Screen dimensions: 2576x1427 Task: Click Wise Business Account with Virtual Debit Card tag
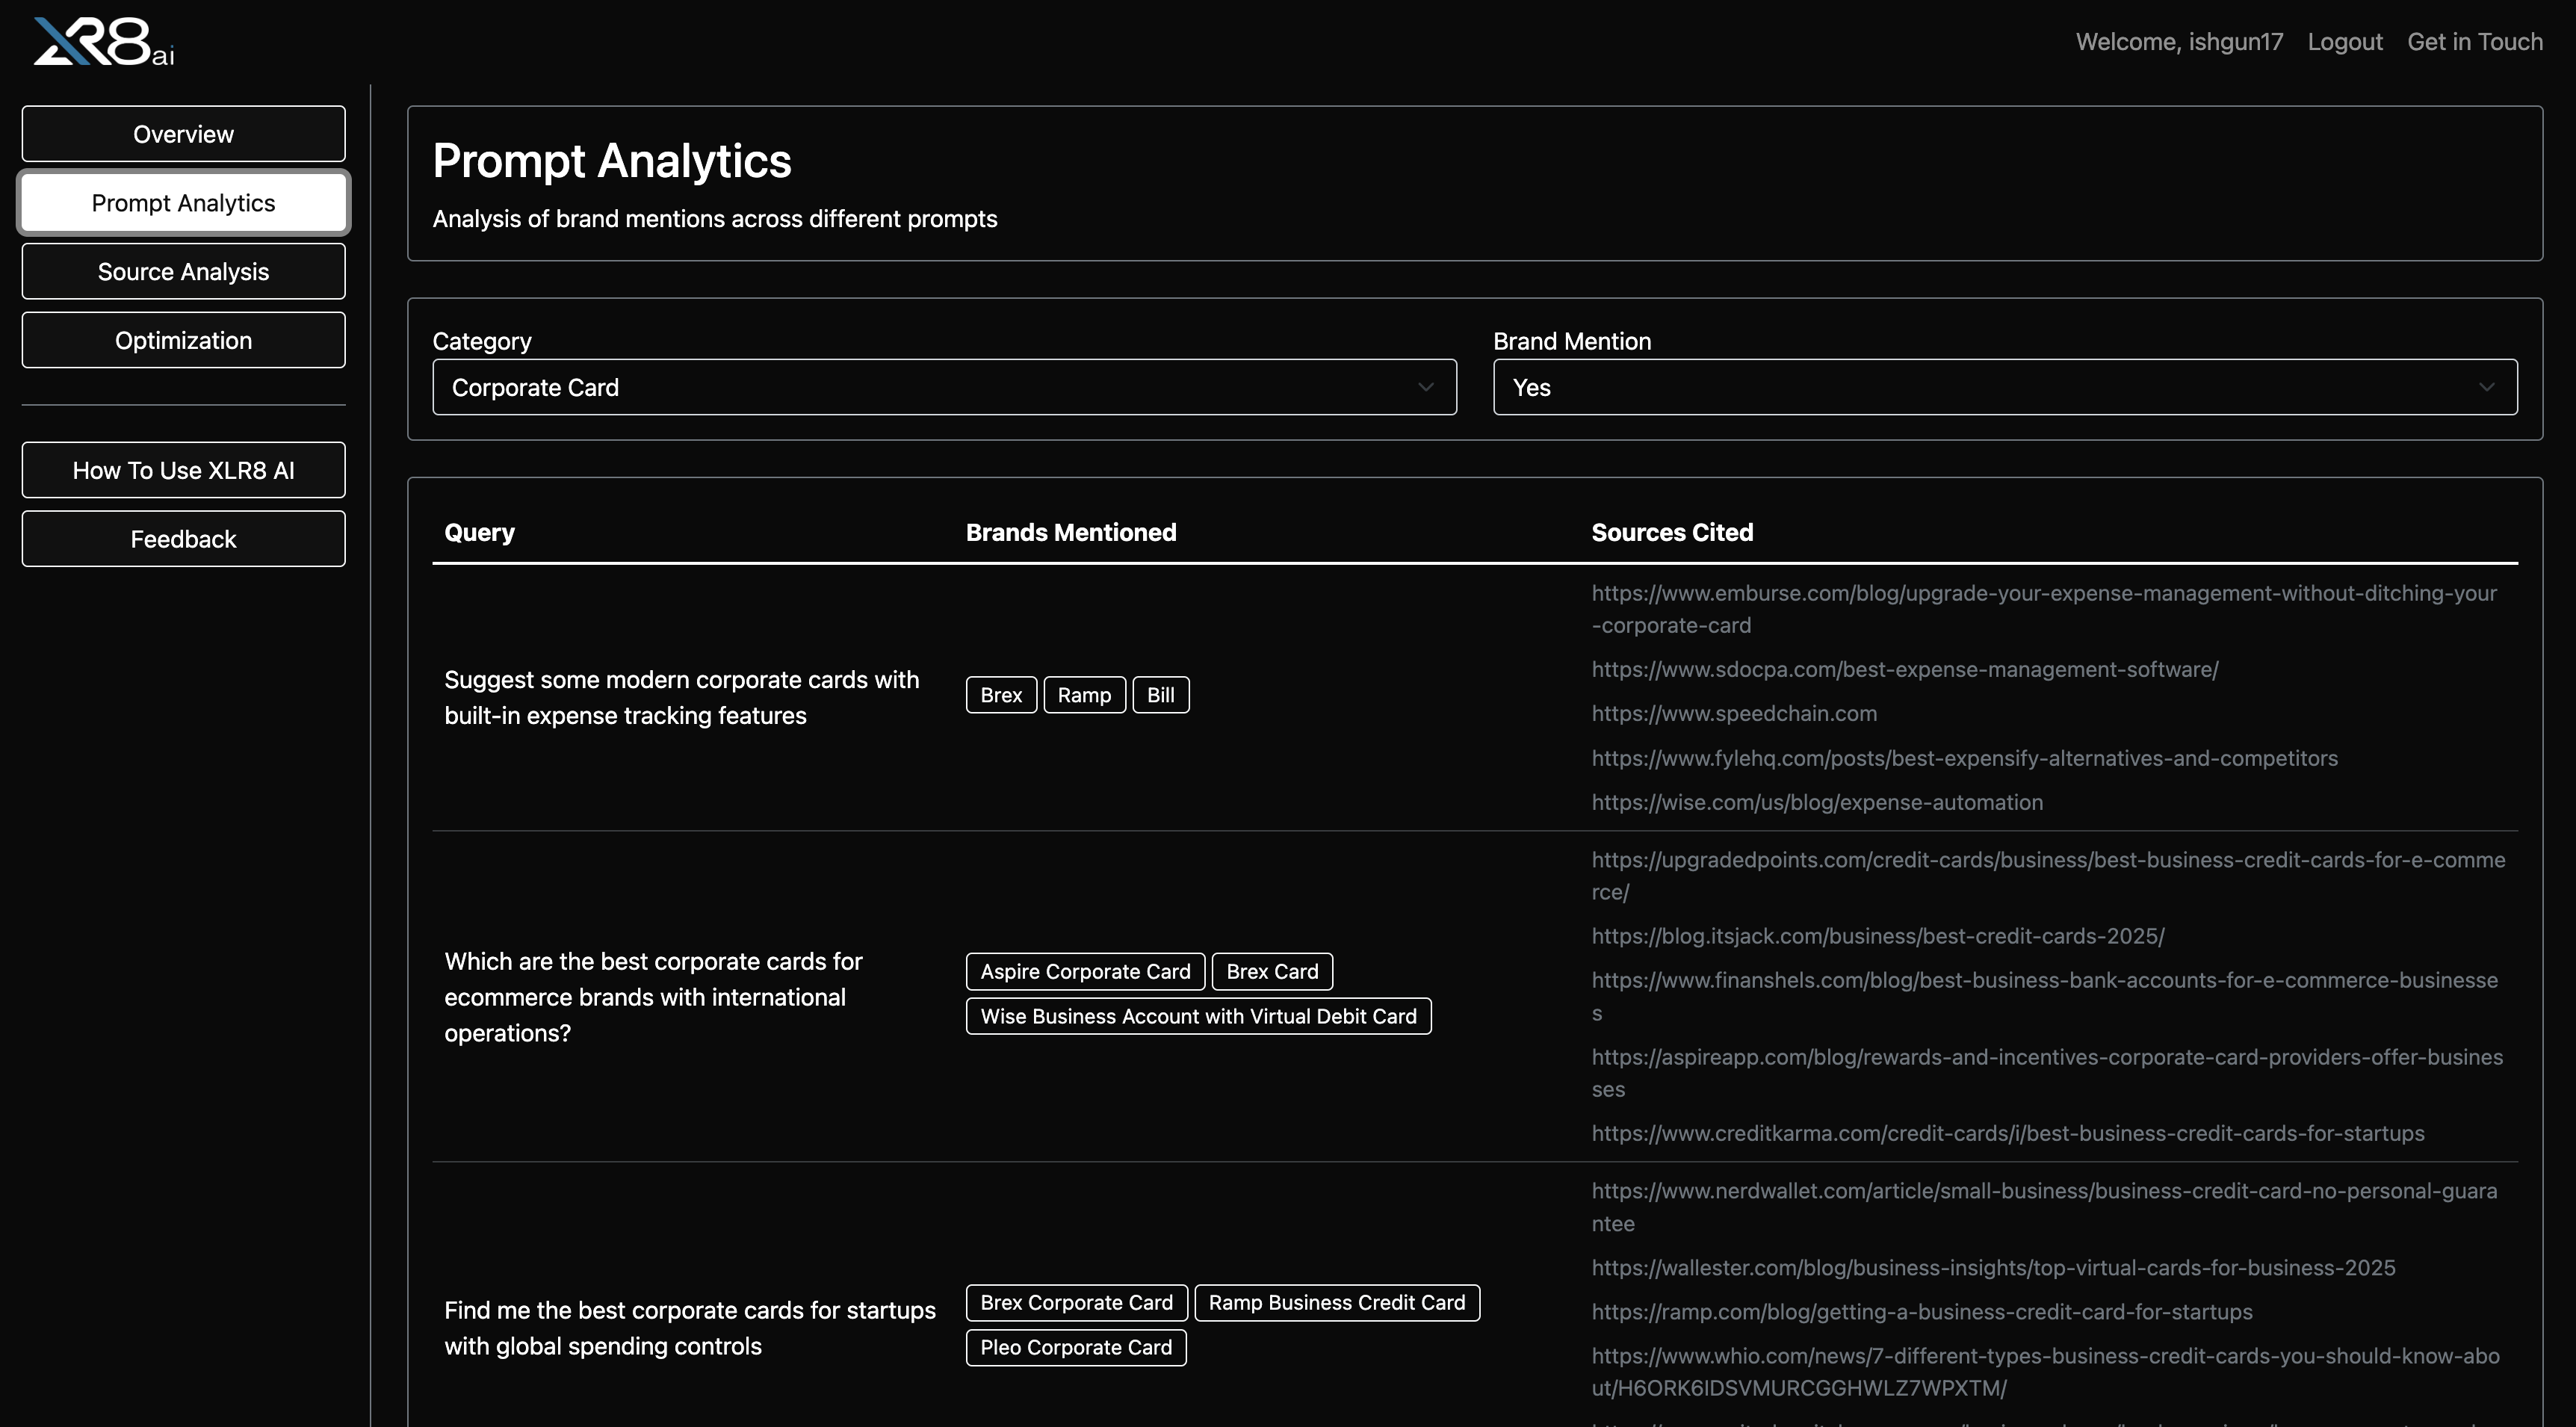1198,1016
